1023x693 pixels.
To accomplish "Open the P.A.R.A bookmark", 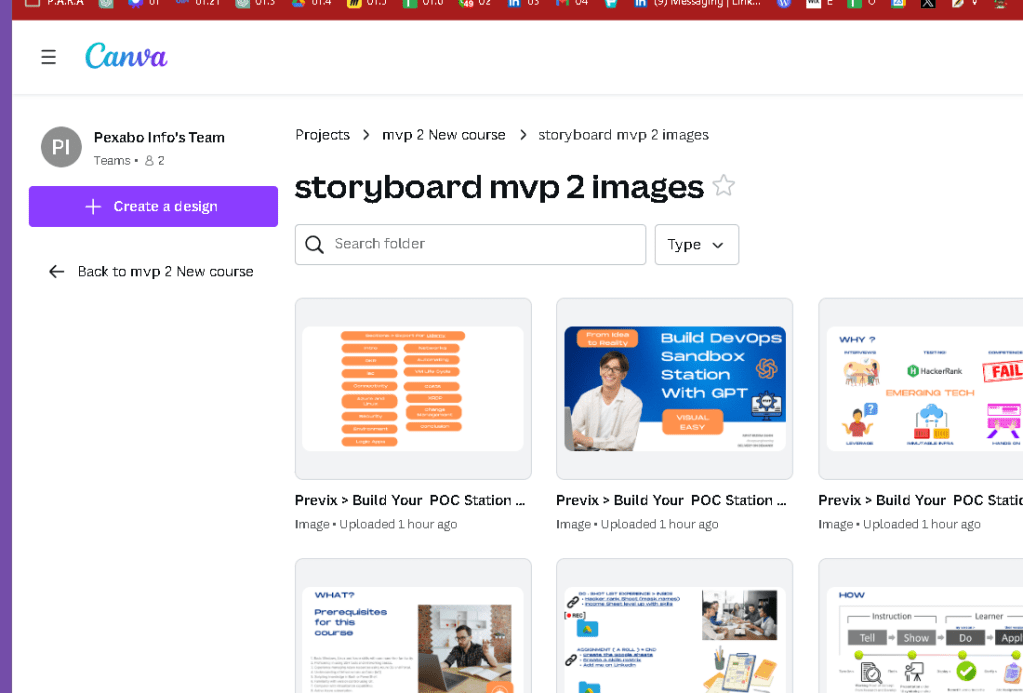I will 56,3.
